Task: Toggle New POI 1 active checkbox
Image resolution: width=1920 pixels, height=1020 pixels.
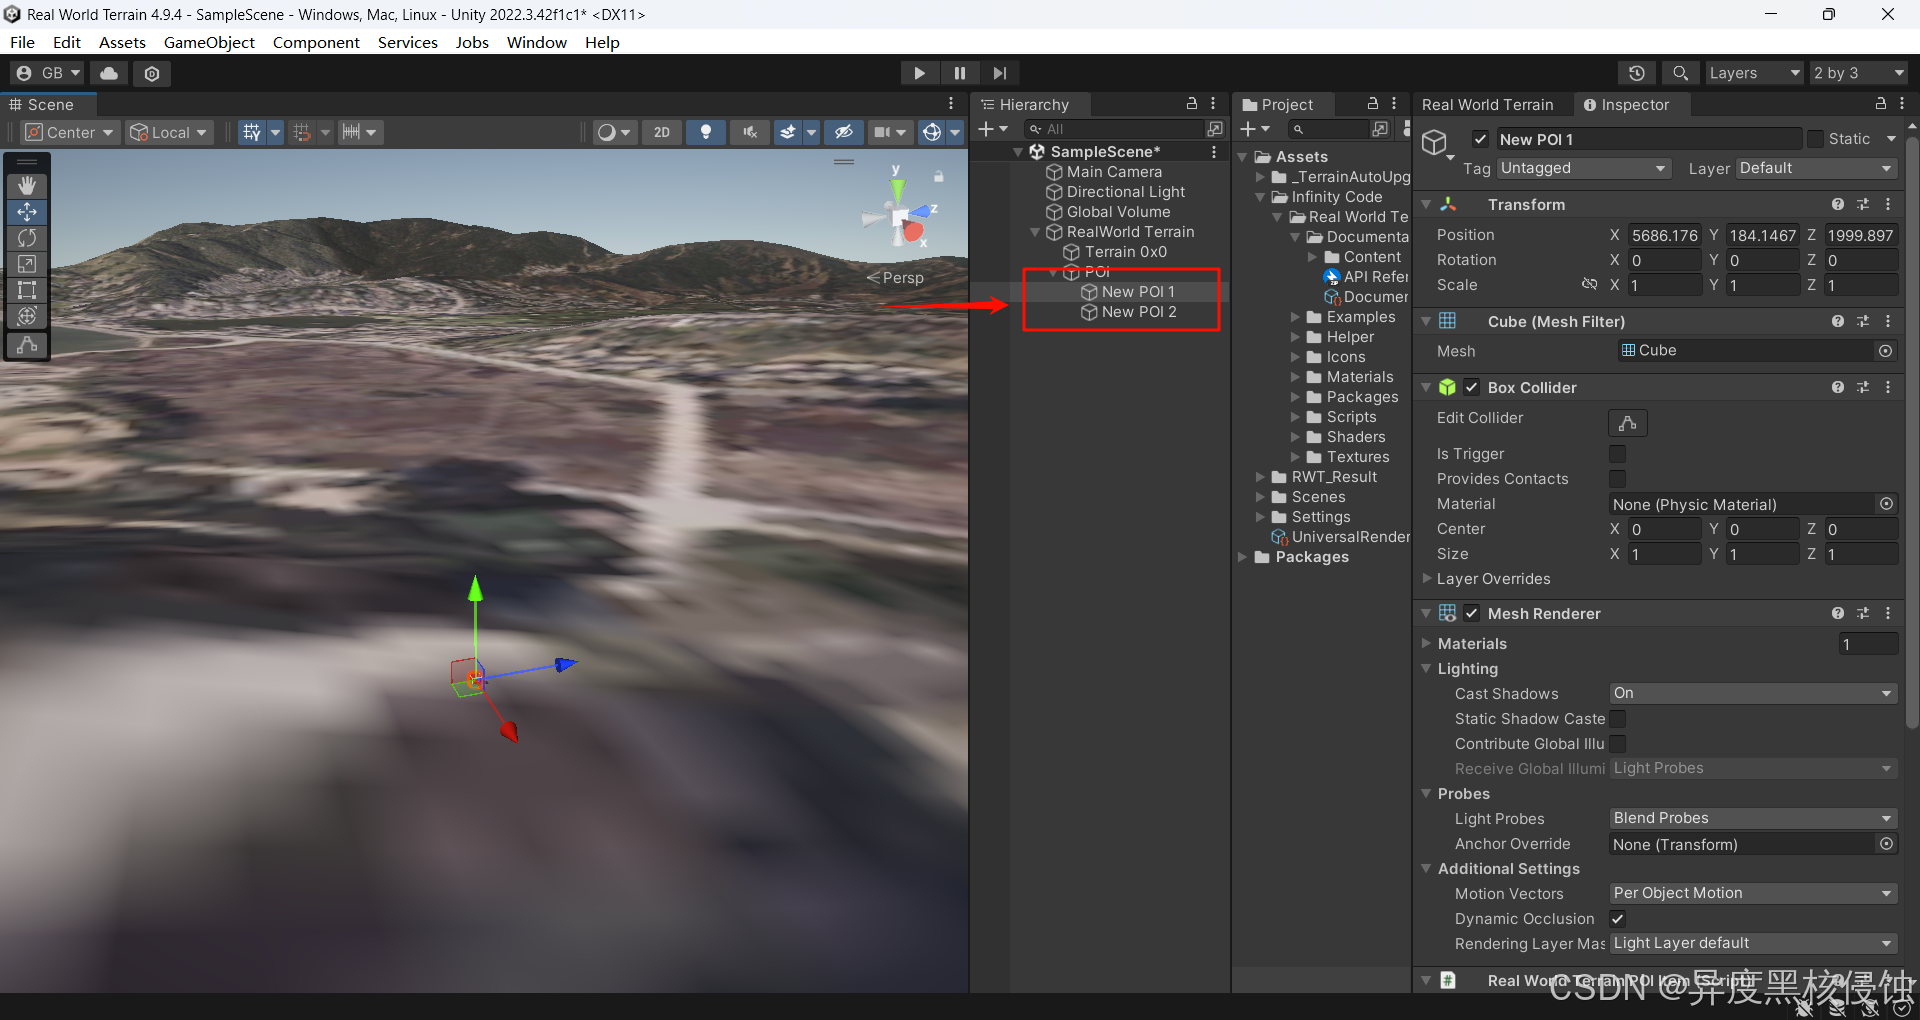Action: [x=1481, y=139]
